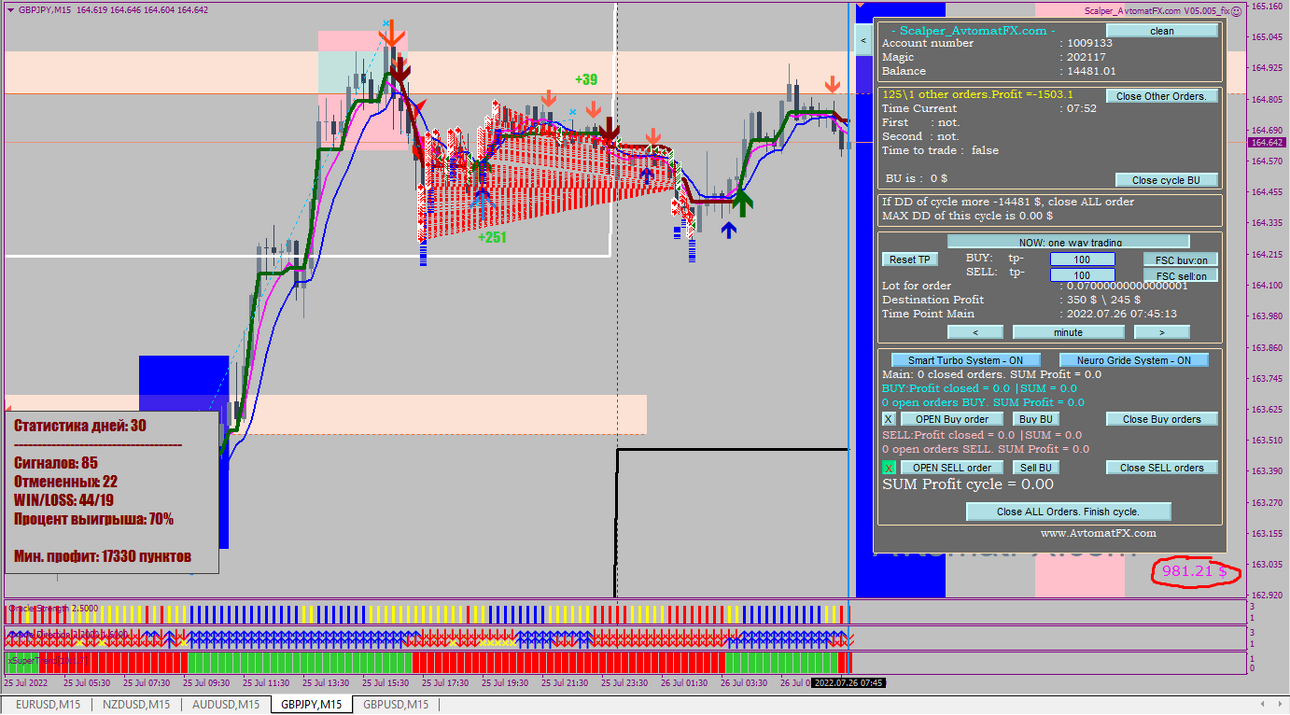This screenshot has width=1290, height=715.
Task: Click the minute time unit button
Action: click(x=1068, y=332)
